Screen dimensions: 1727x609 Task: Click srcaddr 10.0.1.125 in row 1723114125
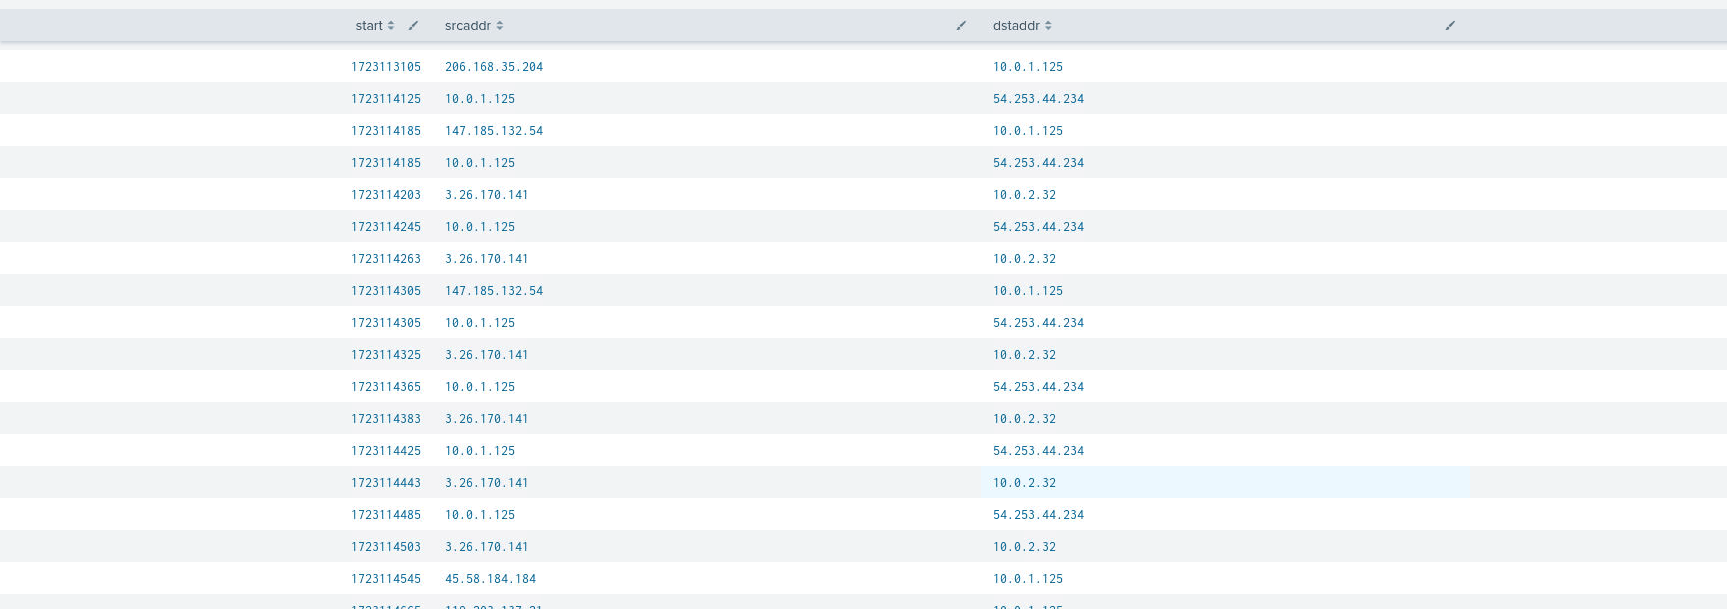pos(480,99)
